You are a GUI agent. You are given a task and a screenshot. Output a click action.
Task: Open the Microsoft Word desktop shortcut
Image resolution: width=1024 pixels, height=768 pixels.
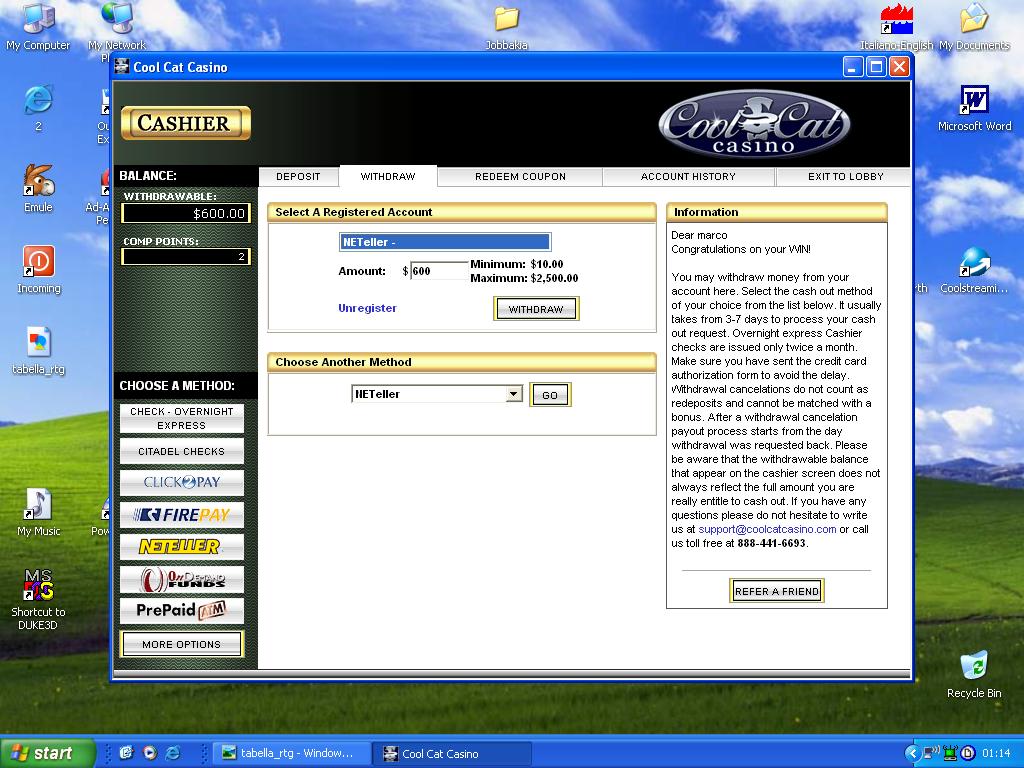pyautogui.click(x=974, y=108)
